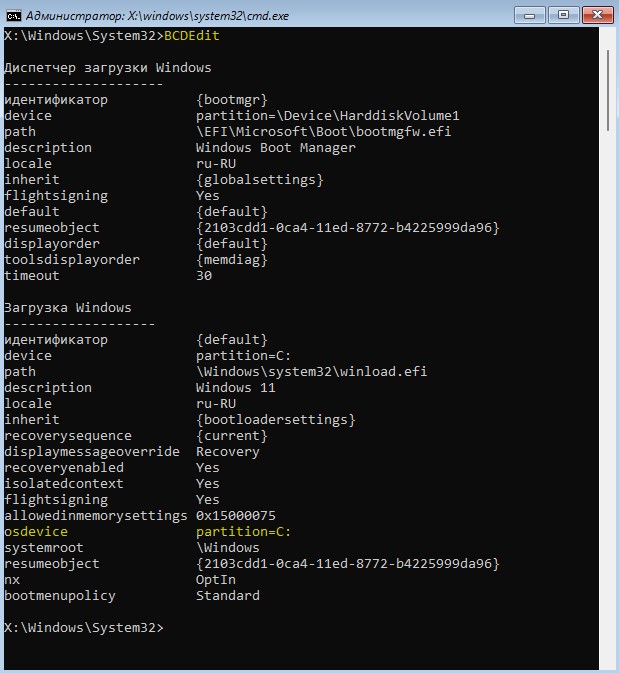The image size is (619, 673).
Task: Click the heading 'Диспетчер загрузки Windows'
Action: [x=108, y=68]
